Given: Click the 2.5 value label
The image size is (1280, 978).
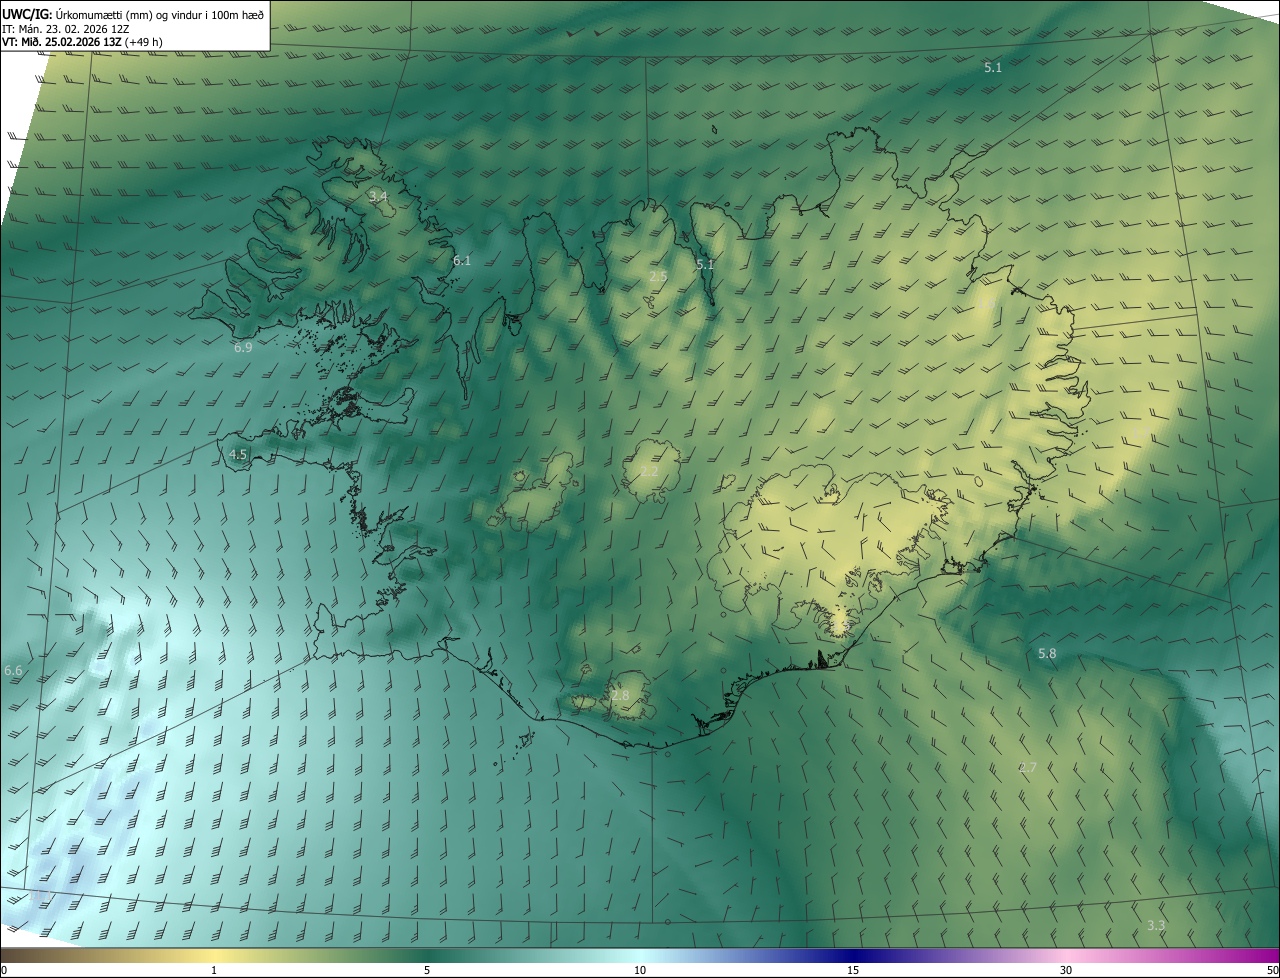Looking at the screenshot, I should 658,275.
